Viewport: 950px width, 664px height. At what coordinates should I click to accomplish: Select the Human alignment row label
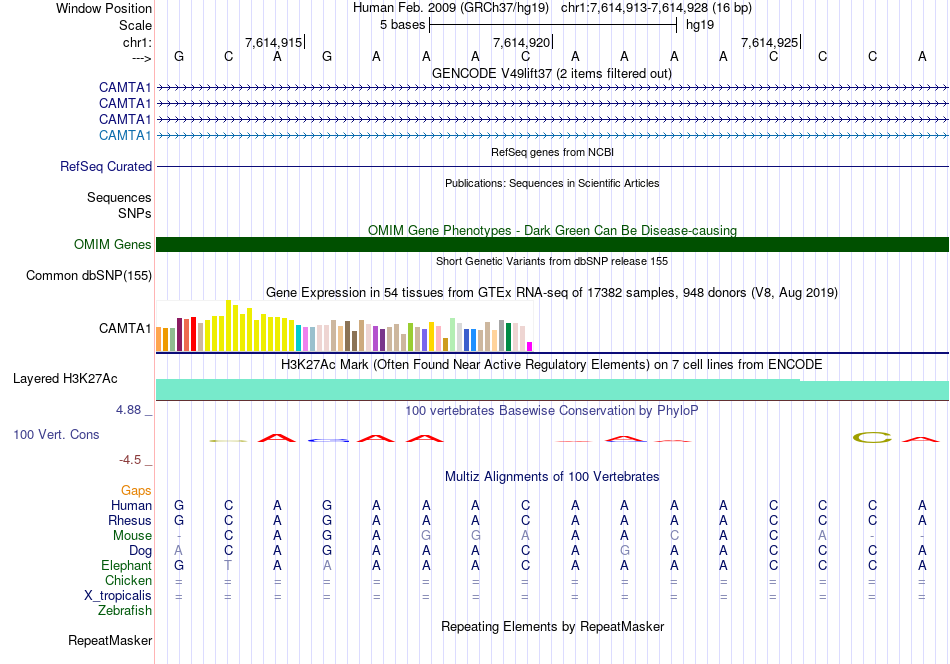click(x=131, y=505)
